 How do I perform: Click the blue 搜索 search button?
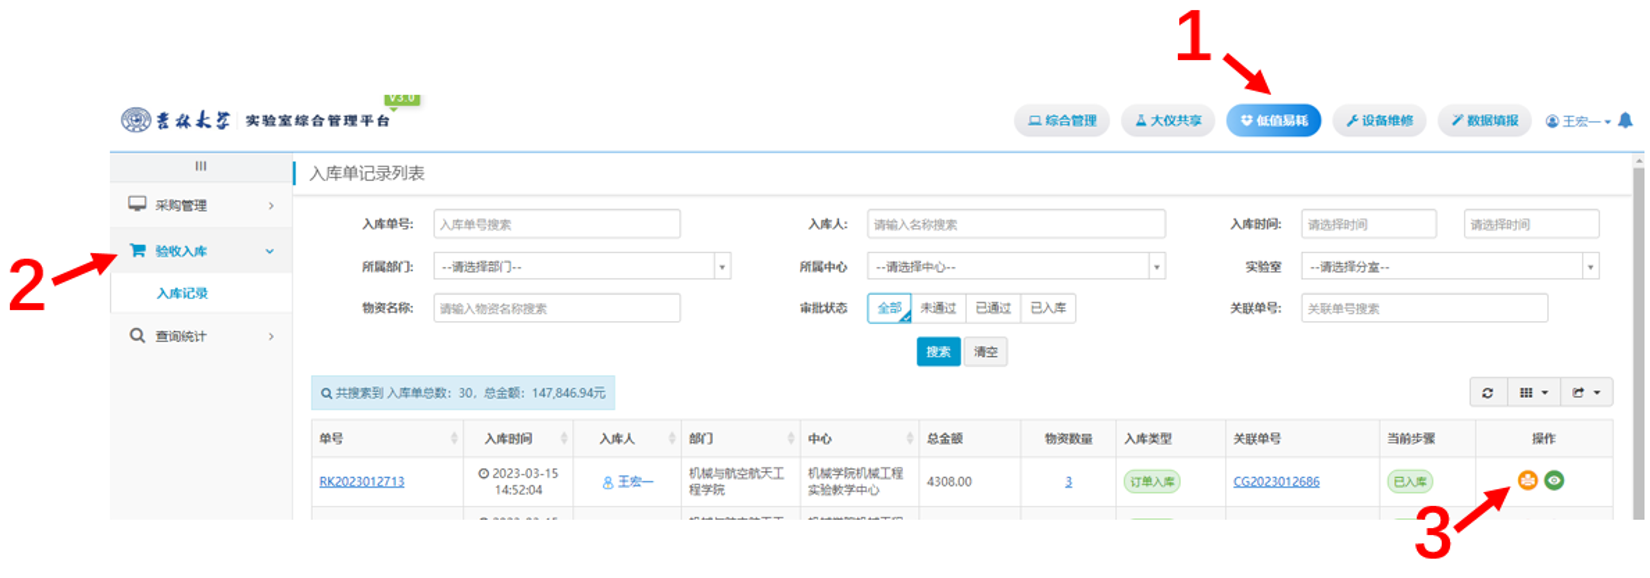pos(938,352)
